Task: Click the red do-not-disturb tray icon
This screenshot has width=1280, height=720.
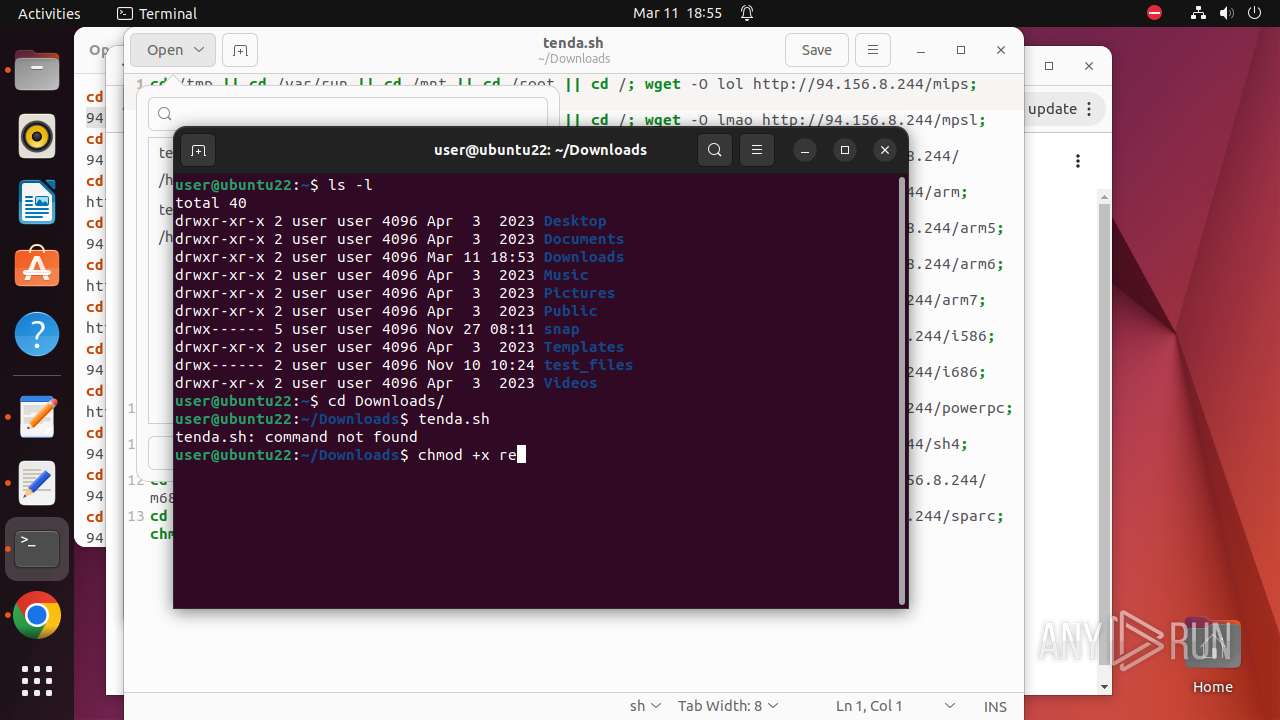Action: click(x=1155, y=14)
